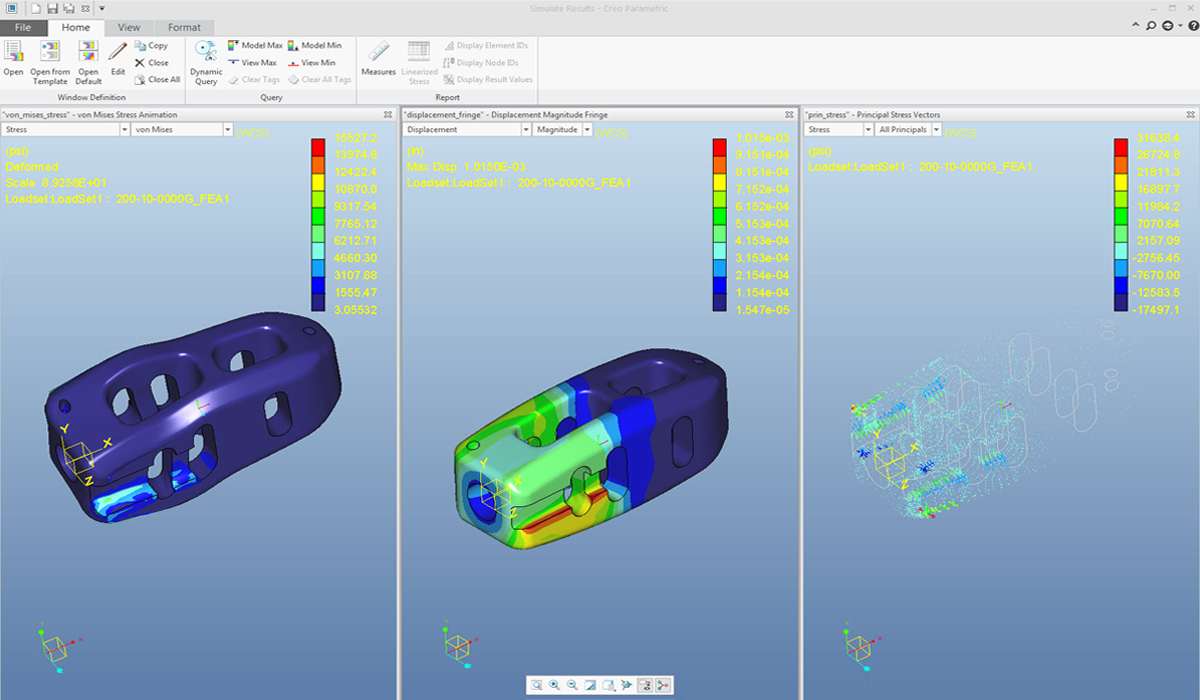Switch to the View tab
1200x700 pixels.
[x=128, y=27]
